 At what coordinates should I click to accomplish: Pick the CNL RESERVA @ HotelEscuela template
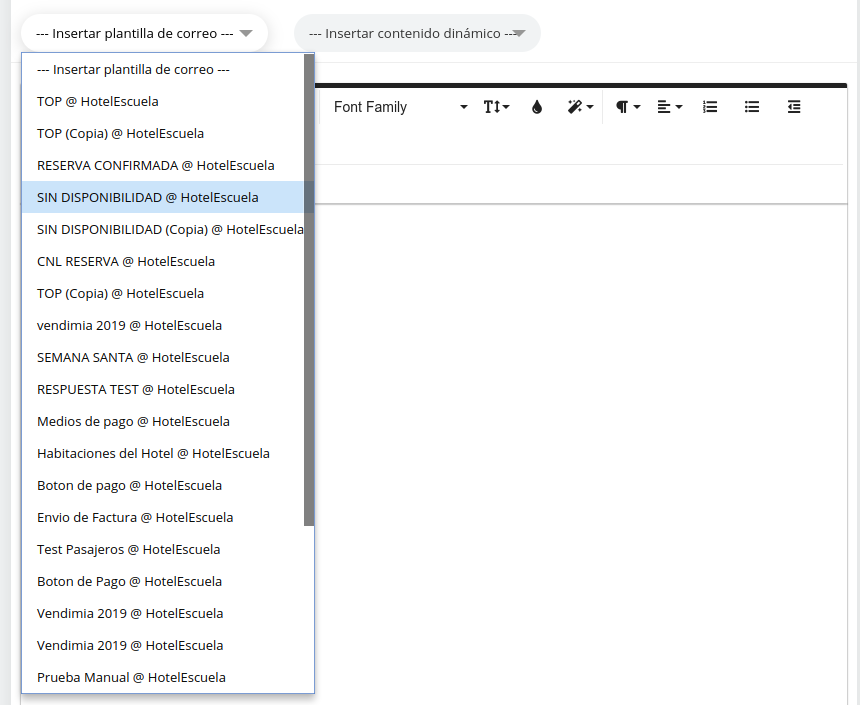coord(126,261)
